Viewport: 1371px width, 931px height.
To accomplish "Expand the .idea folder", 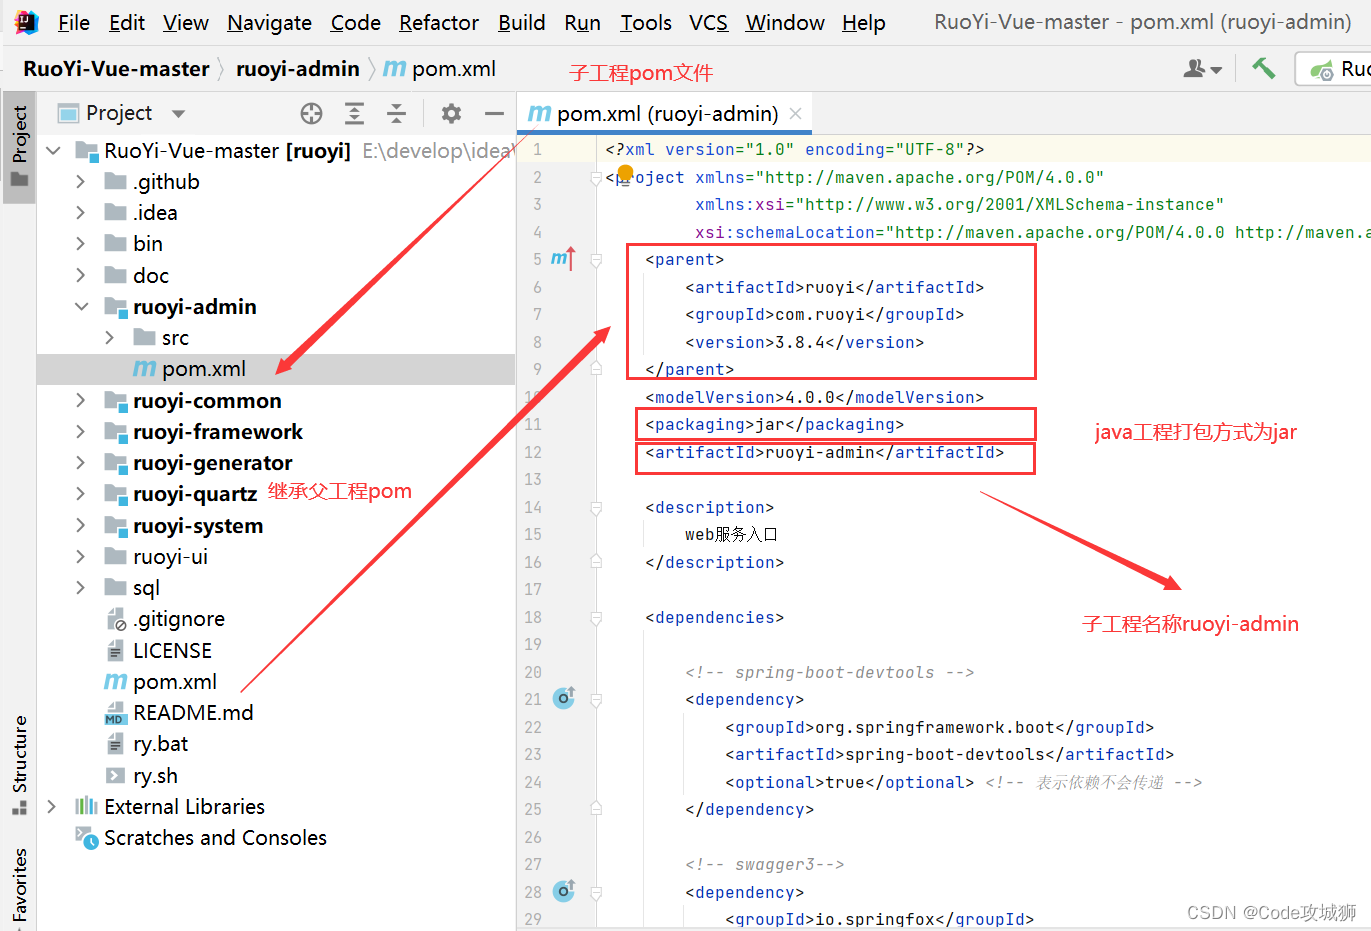I will pyautogui.click(x=81, y=213).
